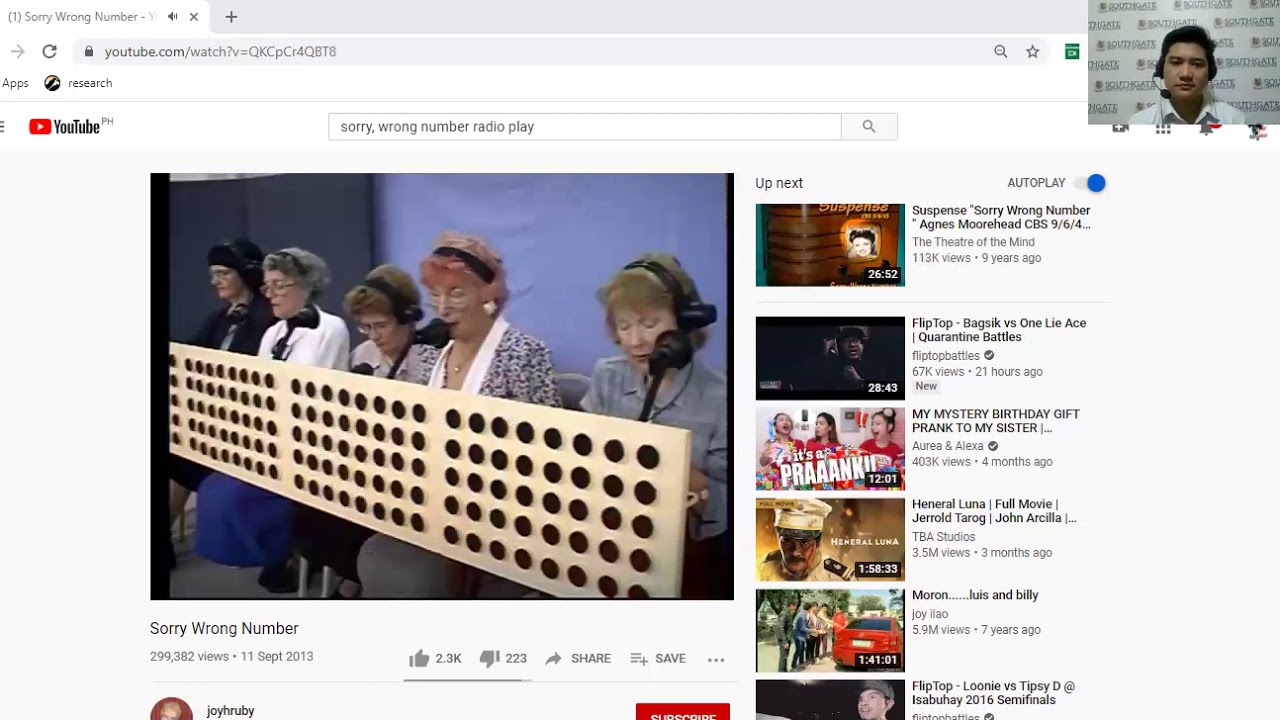Viewport: 1280px width, 720px height.
Task: Click the 113K views • 9 years ago text
Action: (x=976, y=258)
